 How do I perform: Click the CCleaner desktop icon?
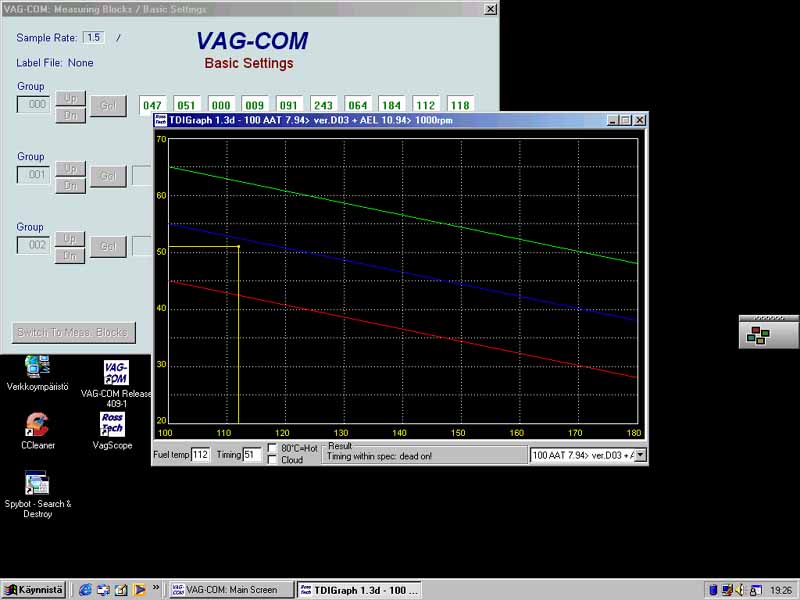[37, 424]
